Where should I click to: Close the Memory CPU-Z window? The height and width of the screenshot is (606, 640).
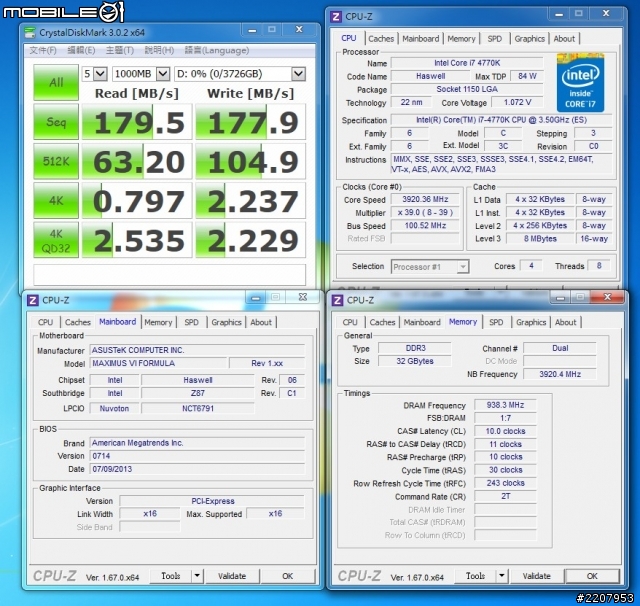coord(607,297)
